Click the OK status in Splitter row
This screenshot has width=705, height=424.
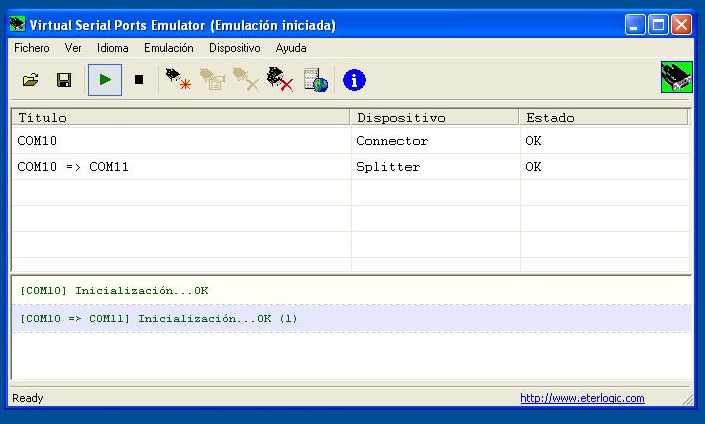[533, 167]
